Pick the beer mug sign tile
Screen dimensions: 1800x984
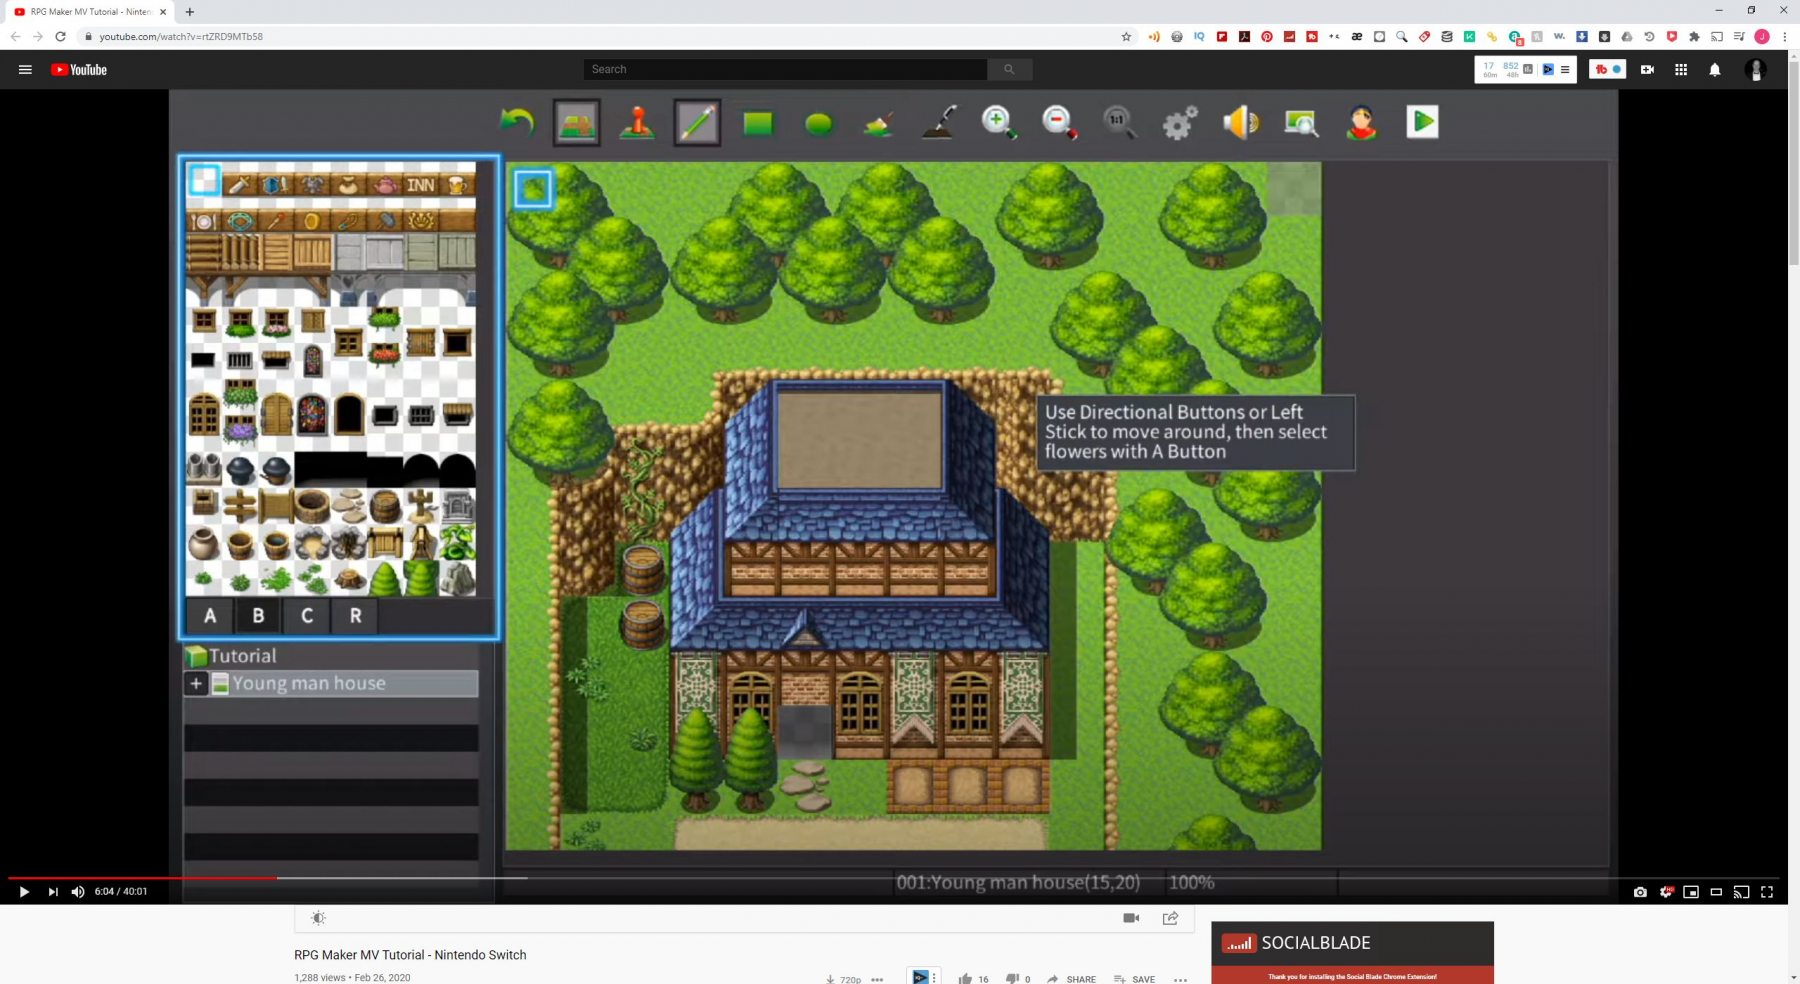pos(457,185)
